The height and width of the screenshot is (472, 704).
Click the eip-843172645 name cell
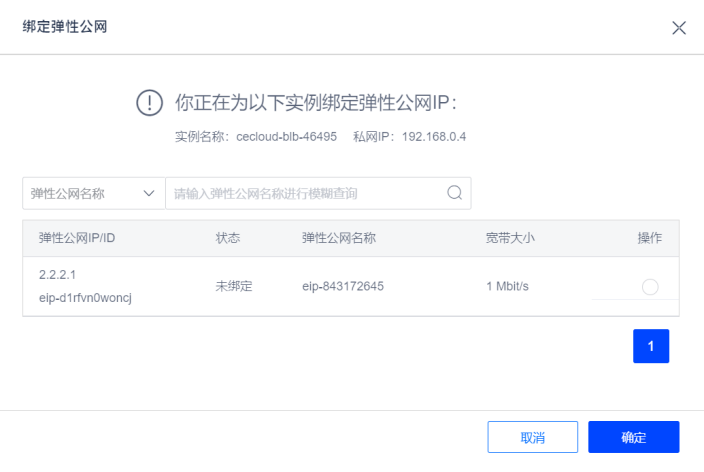coord(343,286)
